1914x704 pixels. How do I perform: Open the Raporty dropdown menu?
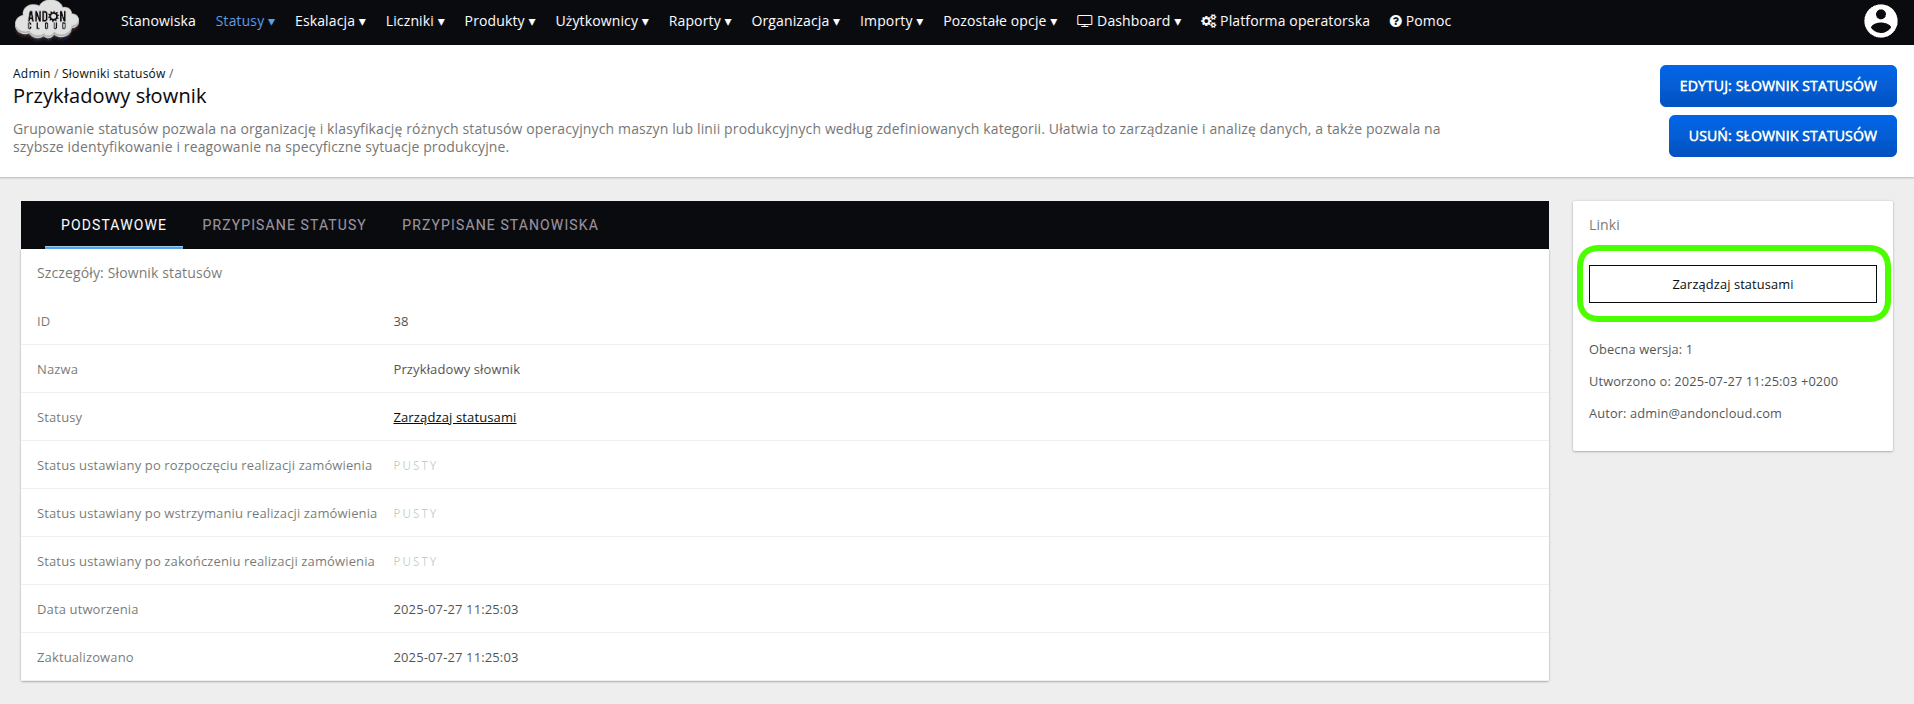click(x=699, y=21)
